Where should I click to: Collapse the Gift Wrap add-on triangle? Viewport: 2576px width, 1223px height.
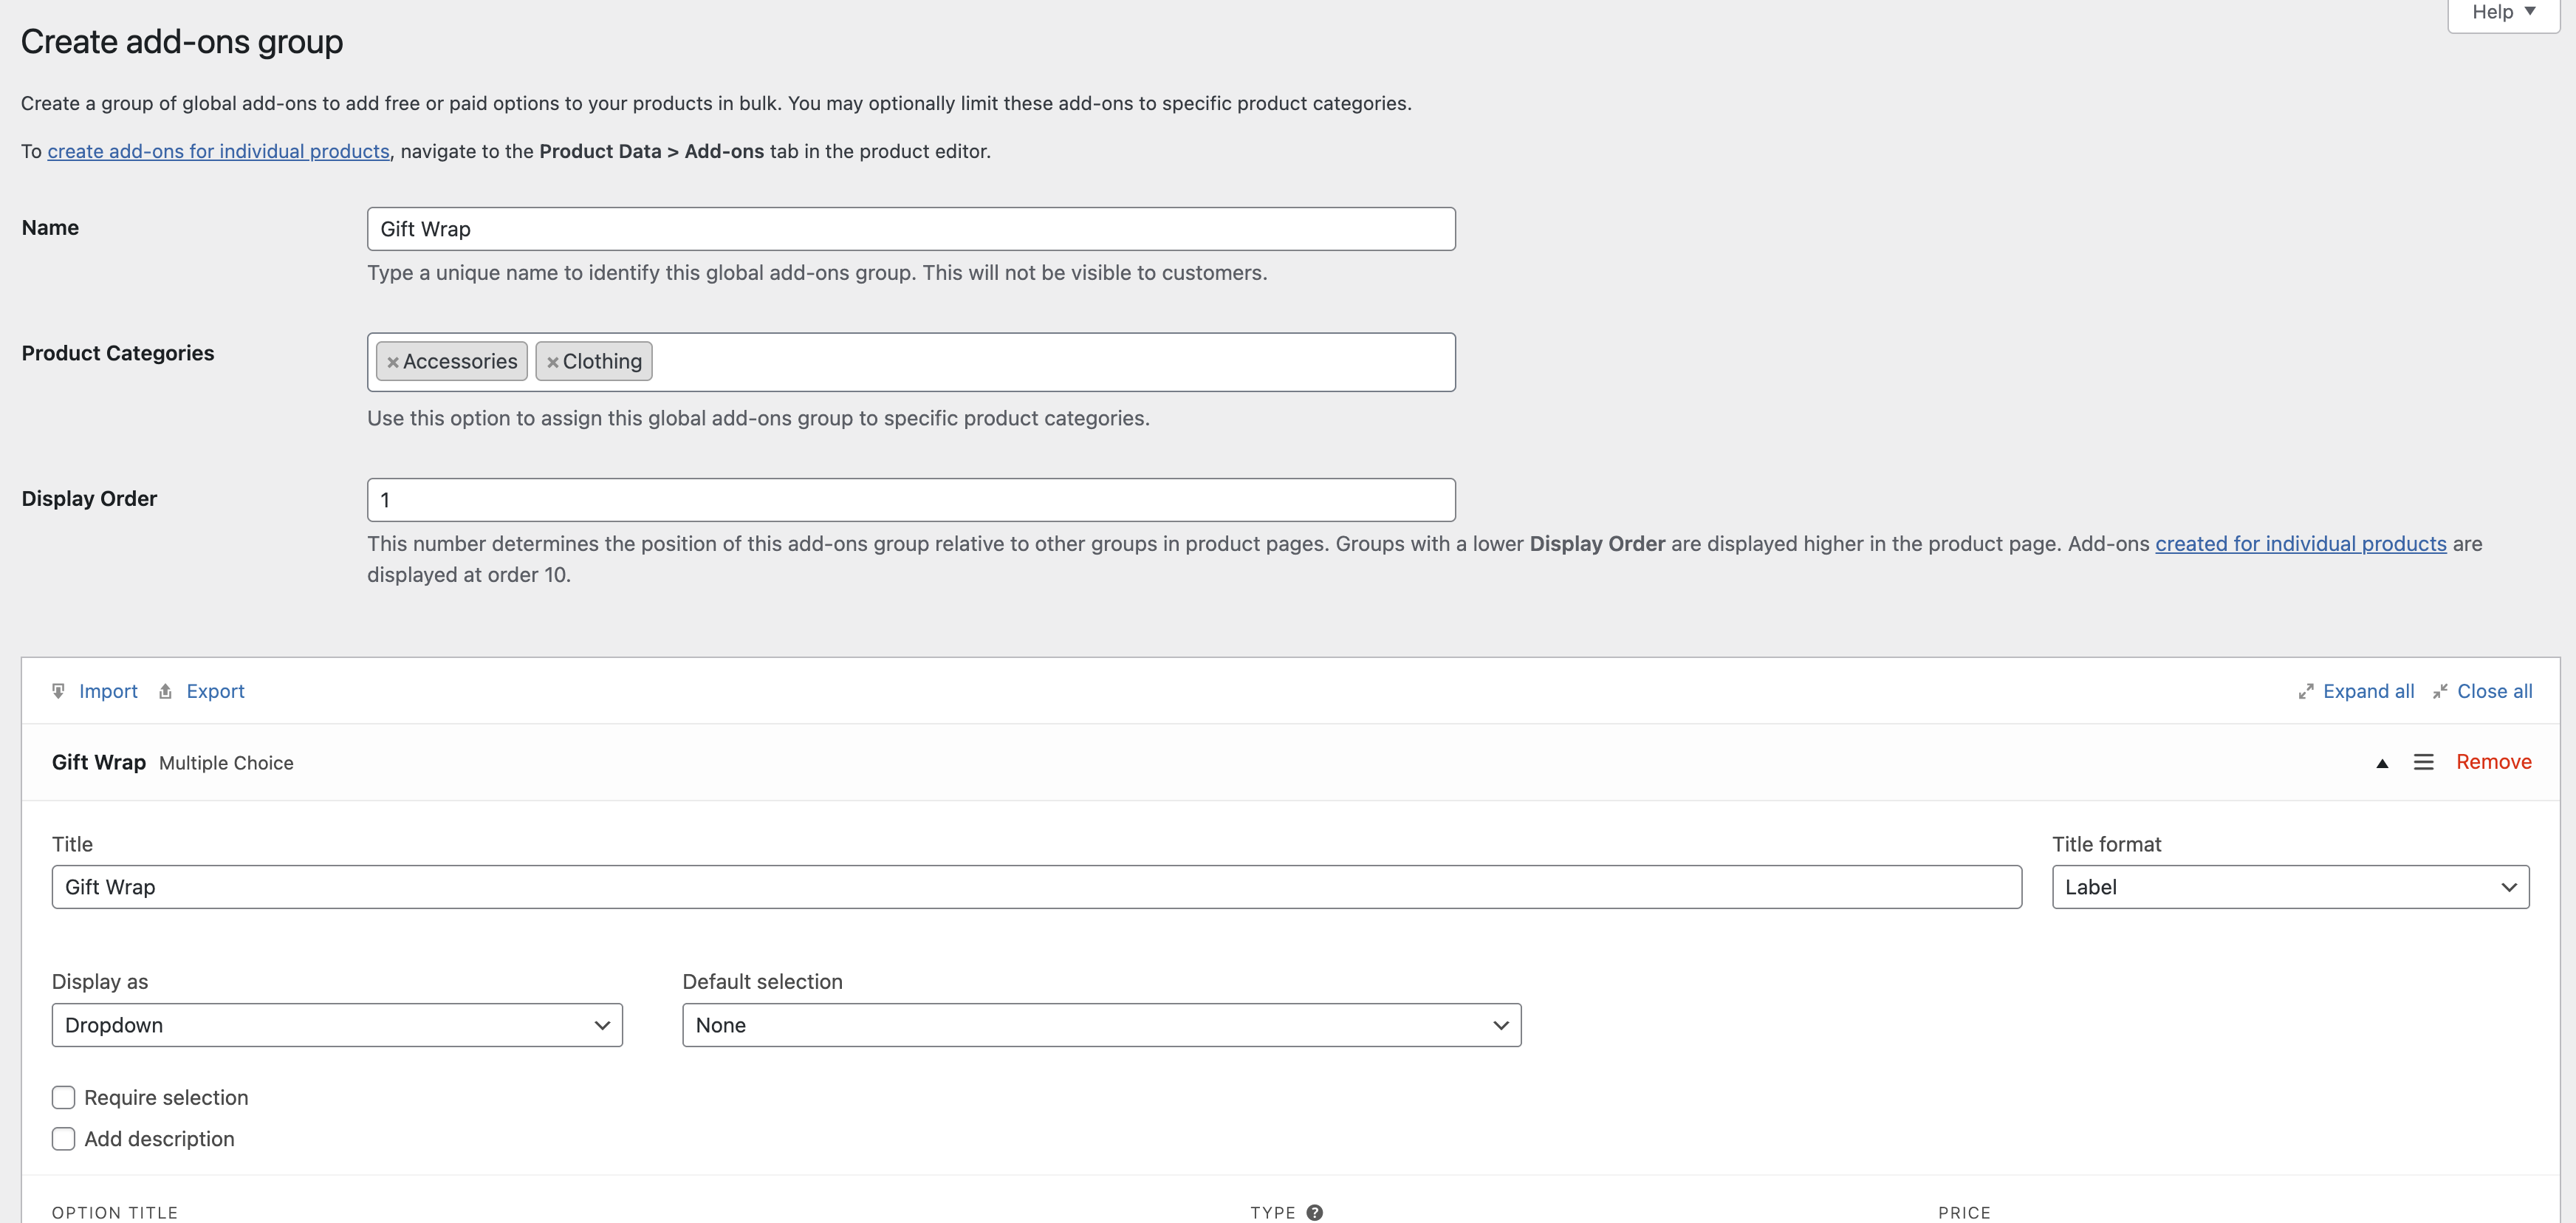coord(2382,763)
